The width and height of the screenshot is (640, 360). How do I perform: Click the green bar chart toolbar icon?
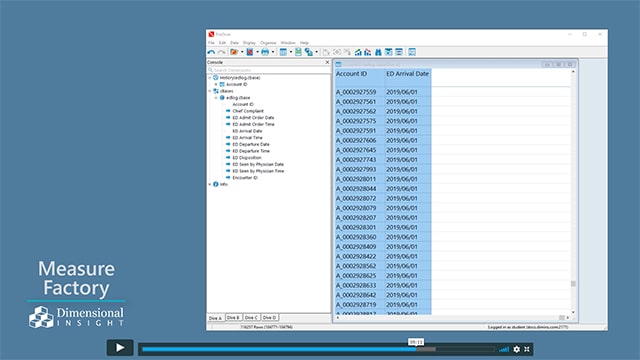point(358,52)
